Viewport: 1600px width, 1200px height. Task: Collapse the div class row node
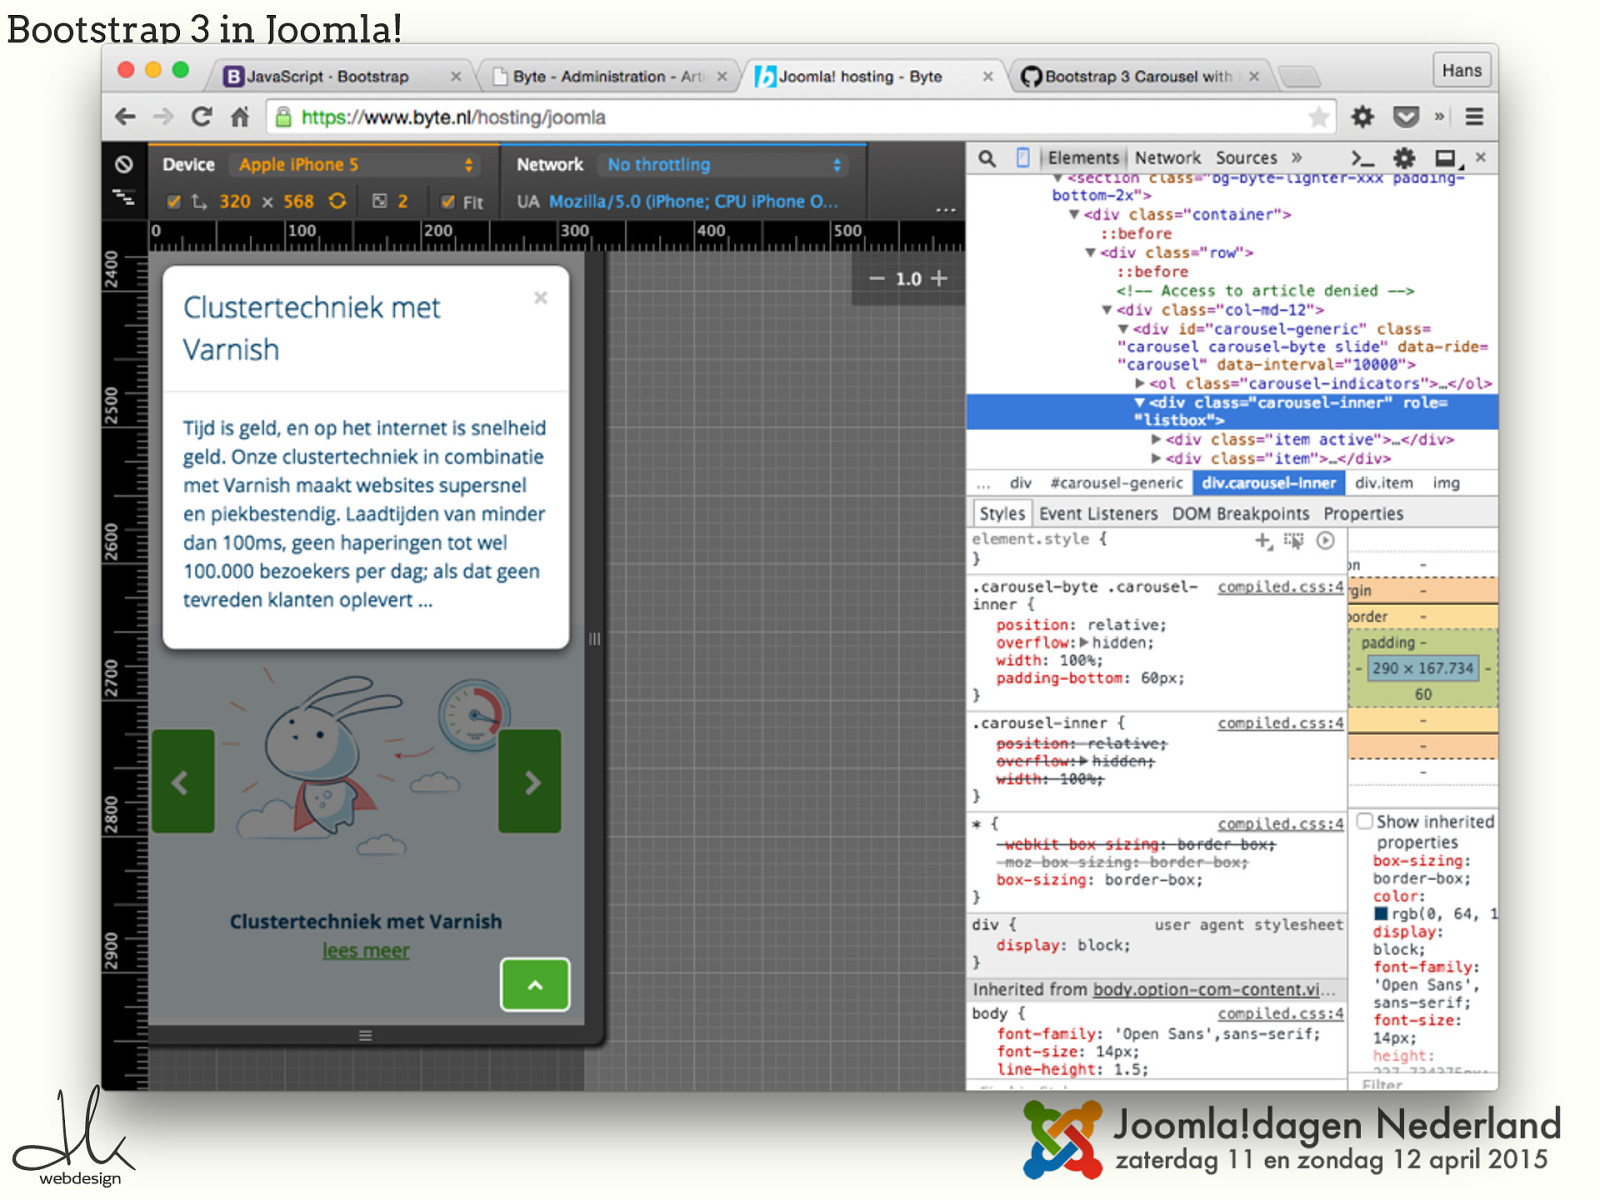[1090, 252]
